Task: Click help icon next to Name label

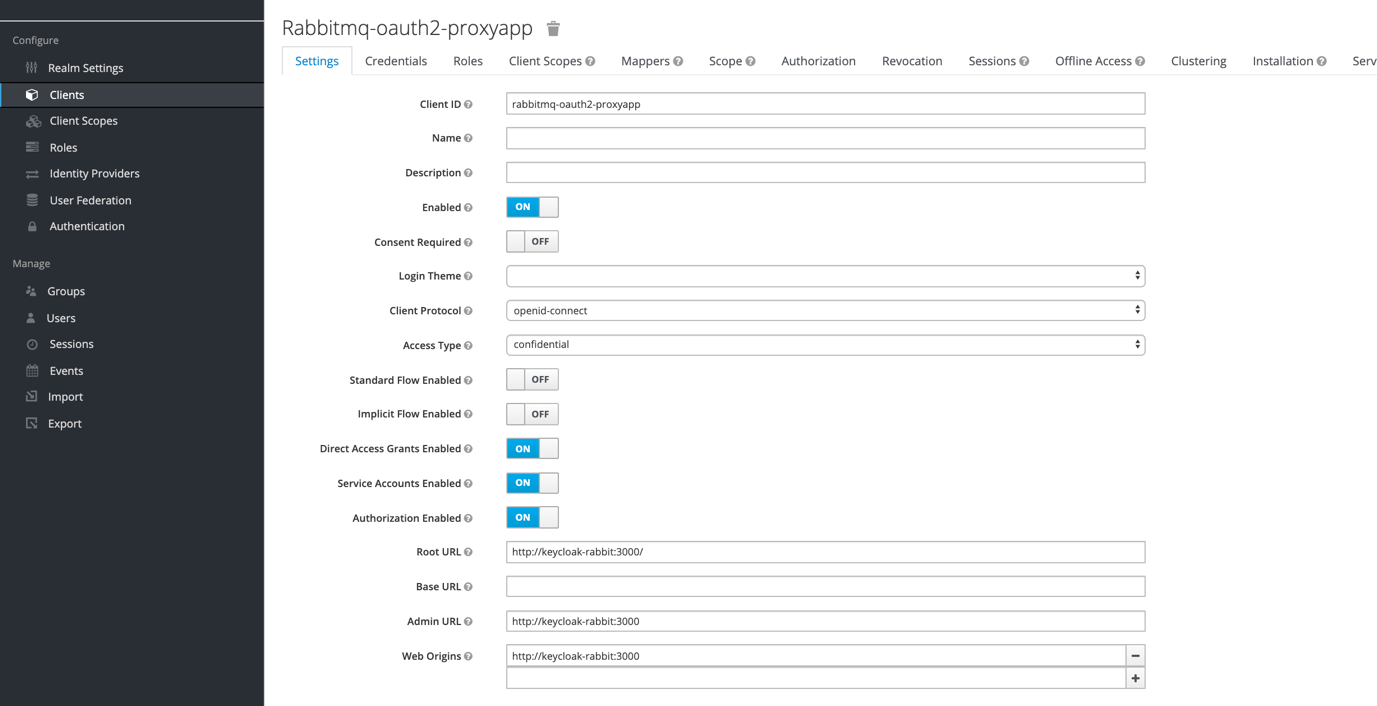Action: [x=468, y=138]
